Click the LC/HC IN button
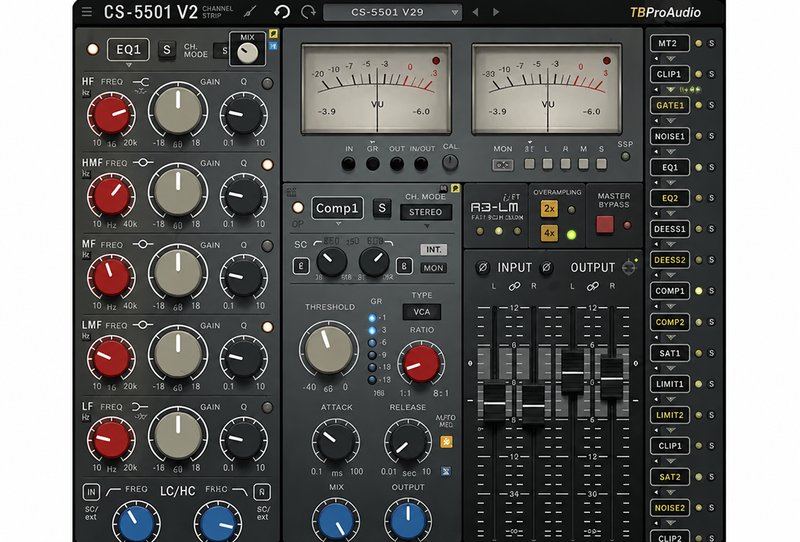Image resolution: width=800 pixels, height=542 pixels. [x=91, y=492]
